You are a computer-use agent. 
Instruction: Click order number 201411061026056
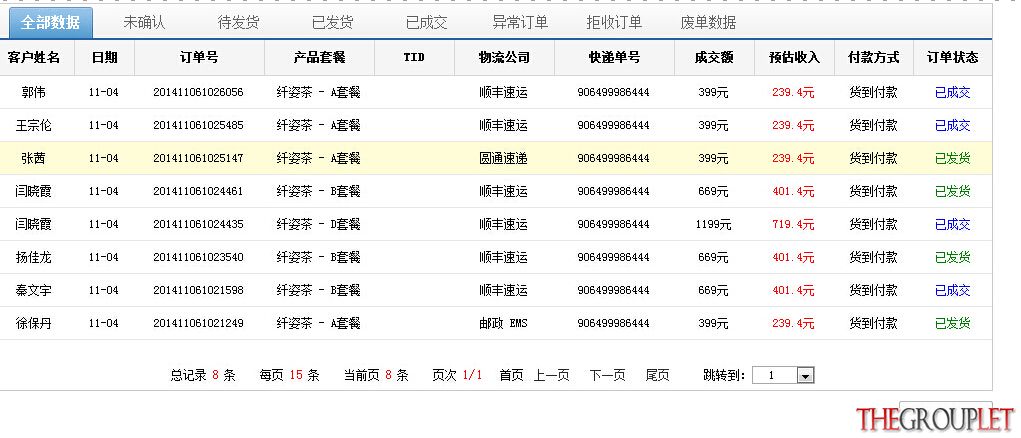[199, 92]
